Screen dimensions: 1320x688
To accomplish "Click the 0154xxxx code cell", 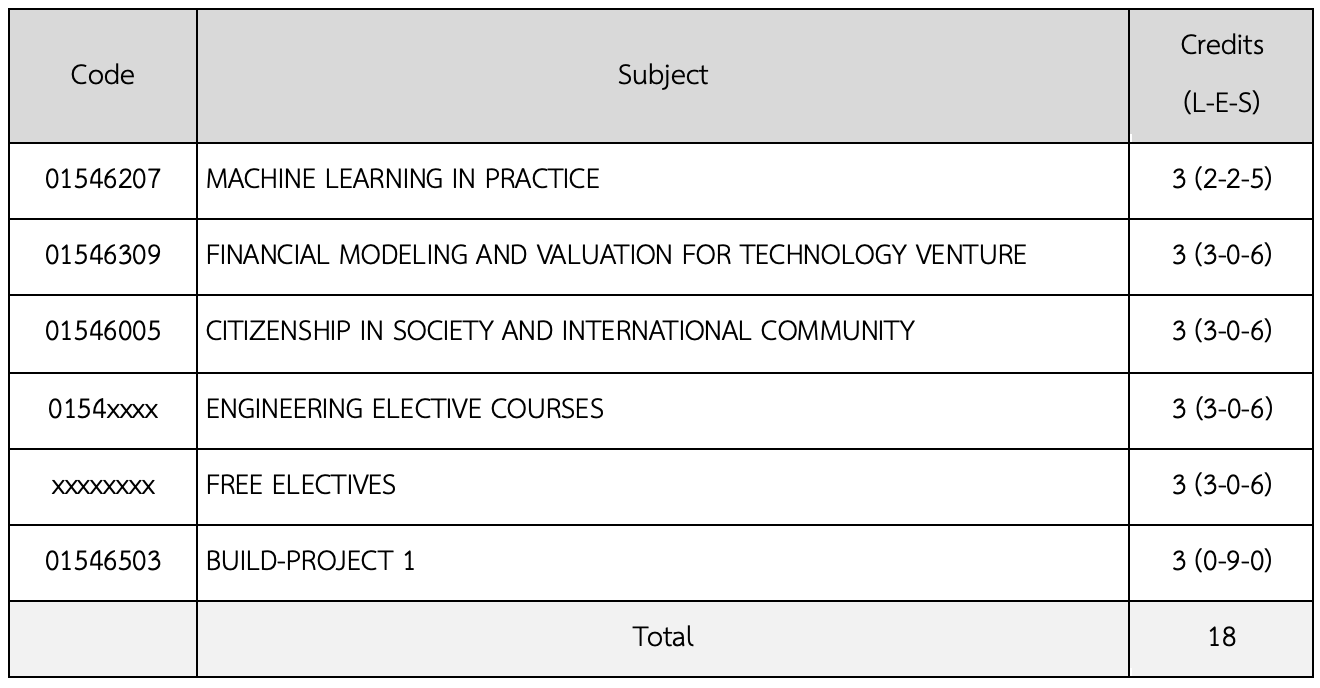I will click(103, 408).
